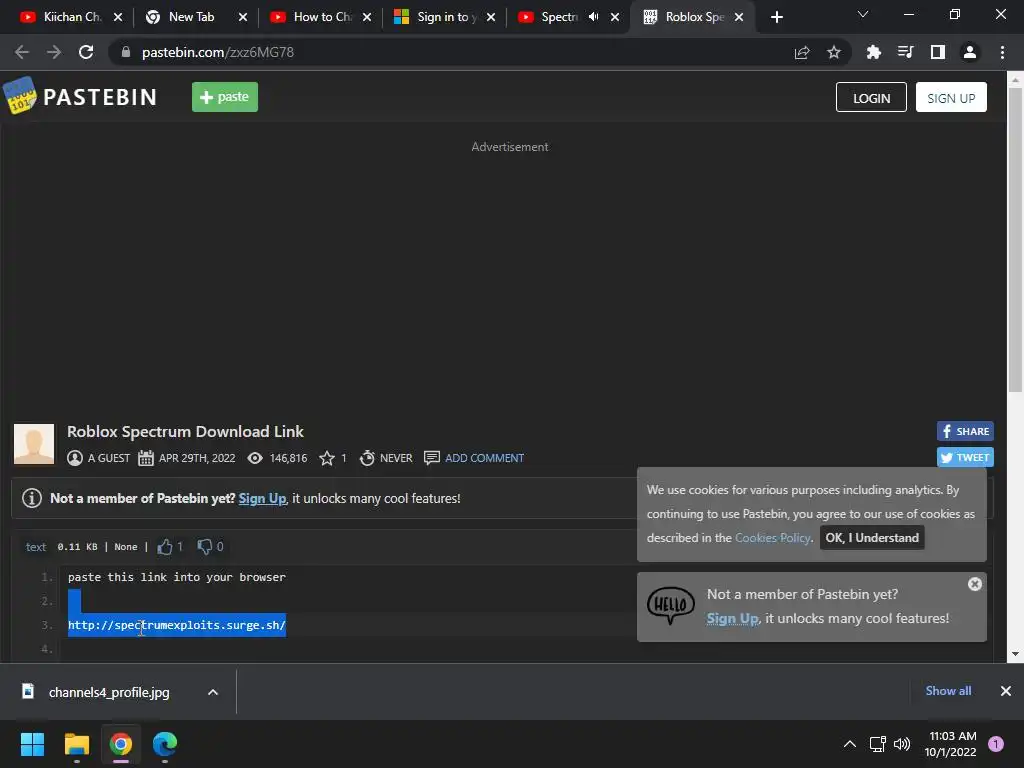Click Chrome icon in taskbar

click(x=121, y=744)
